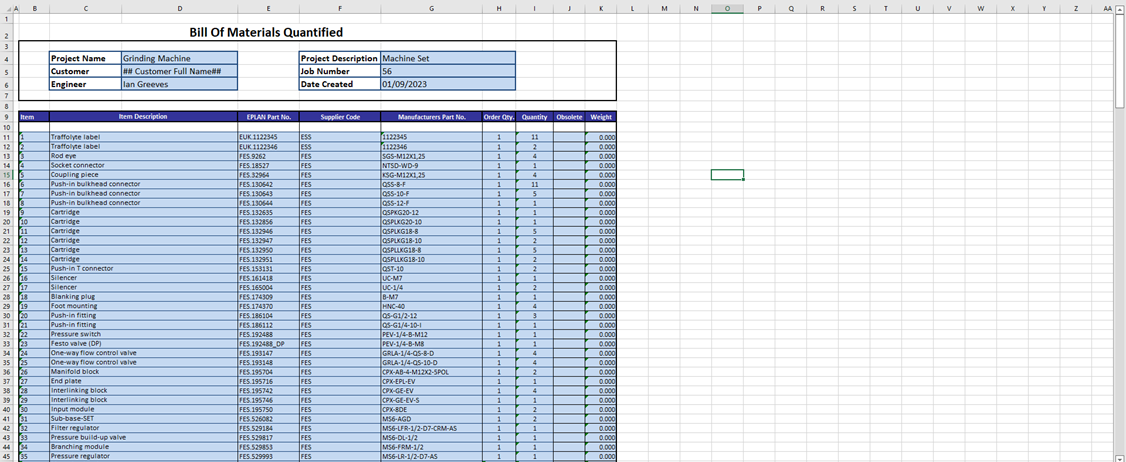Click the 'Item Description' header cell
Image resolution: width=1126 pixels, height=462 pixels.
[143, 117]
